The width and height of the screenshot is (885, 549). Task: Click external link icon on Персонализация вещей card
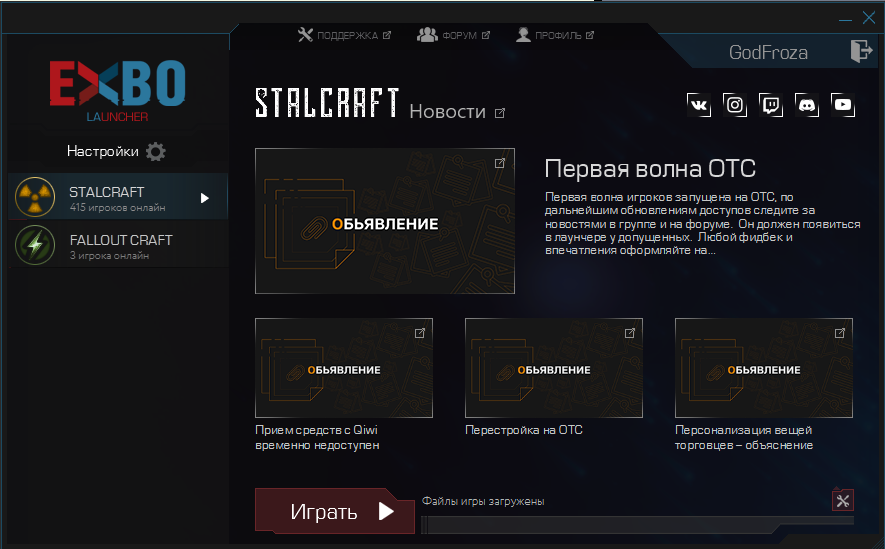pyautogui.click(x=840, y=333)
